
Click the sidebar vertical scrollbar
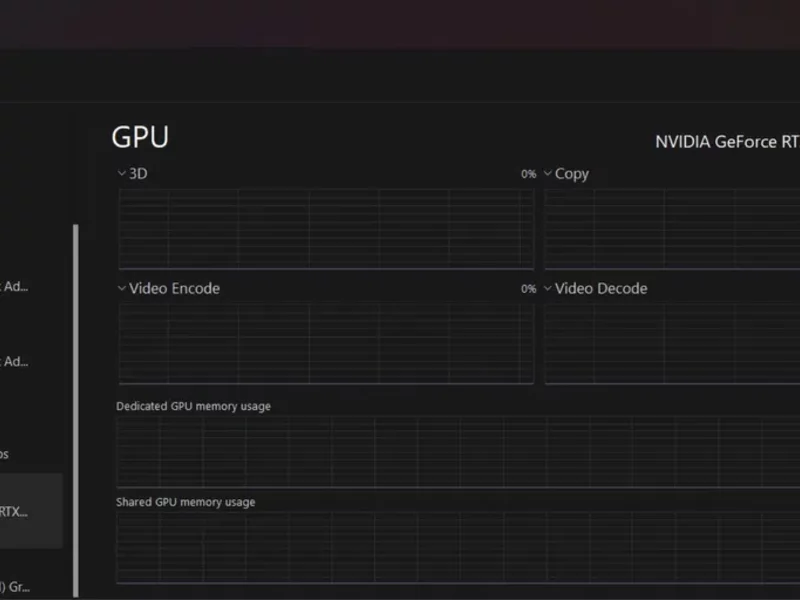(75, 400)
